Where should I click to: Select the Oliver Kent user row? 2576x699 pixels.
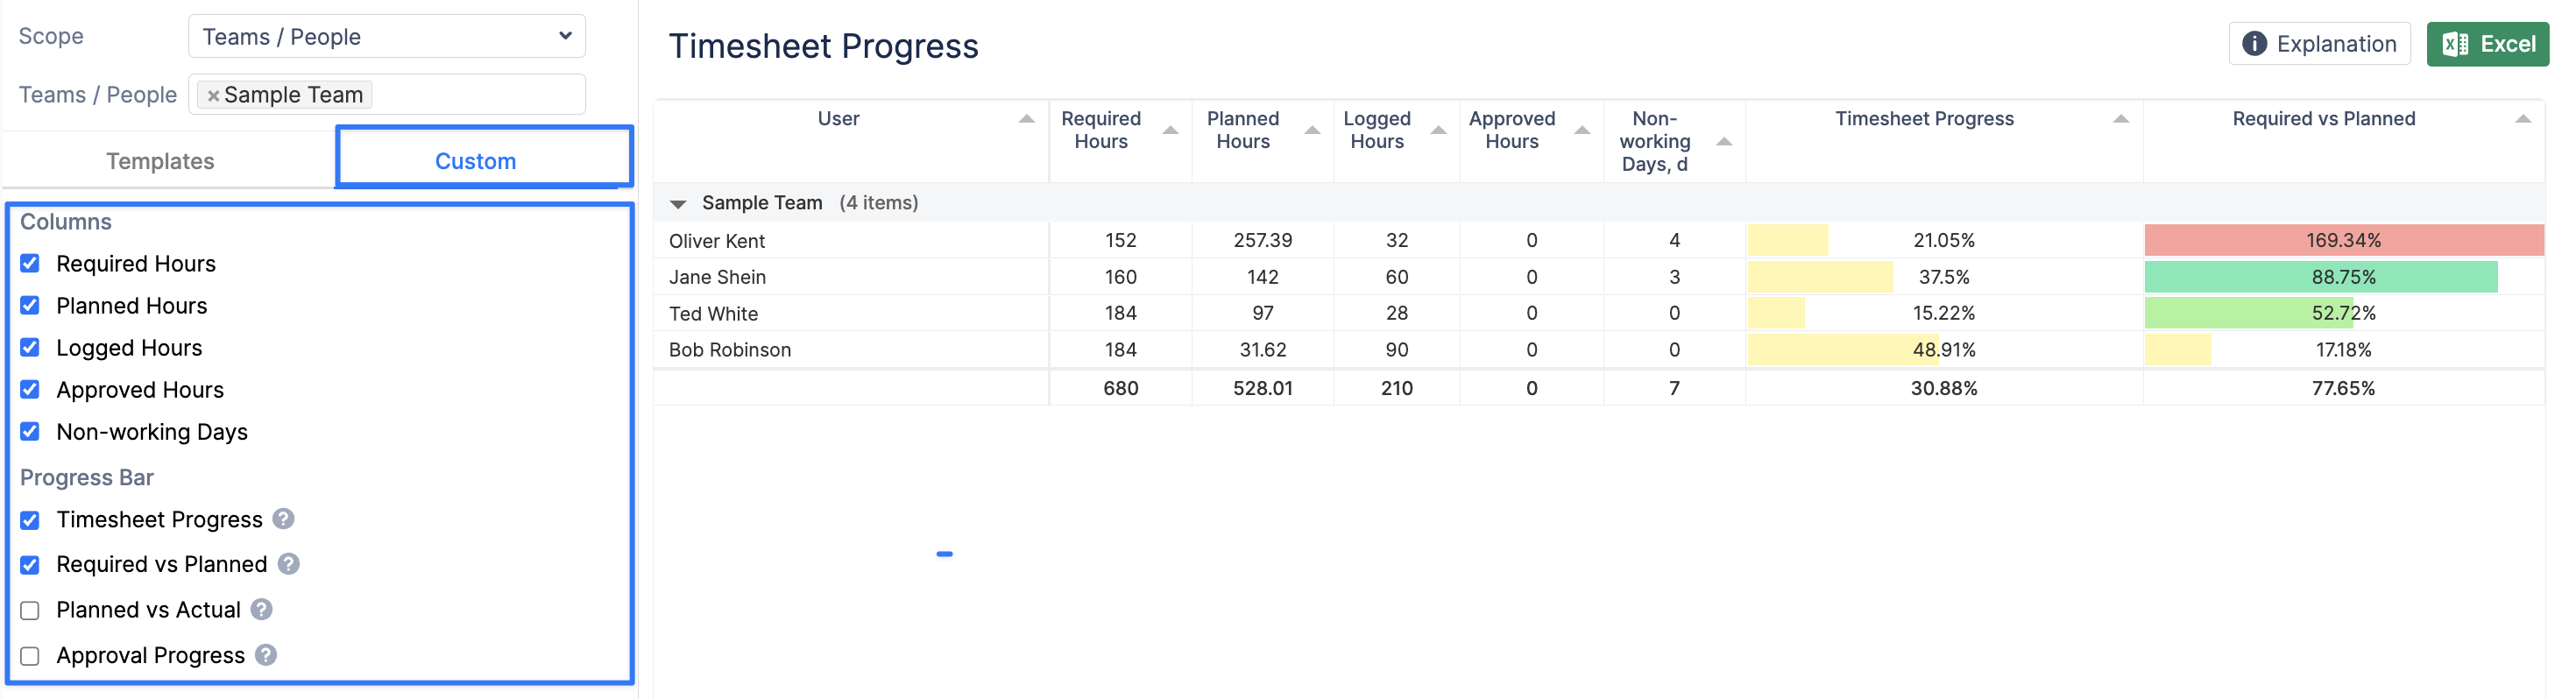click(1598, 240)
